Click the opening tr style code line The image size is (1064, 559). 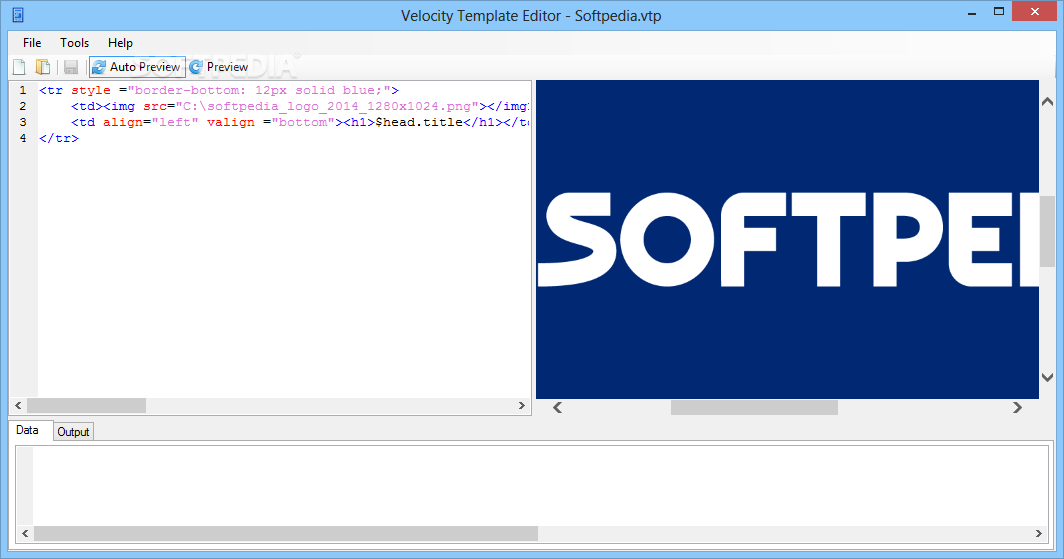click(218, 90)
